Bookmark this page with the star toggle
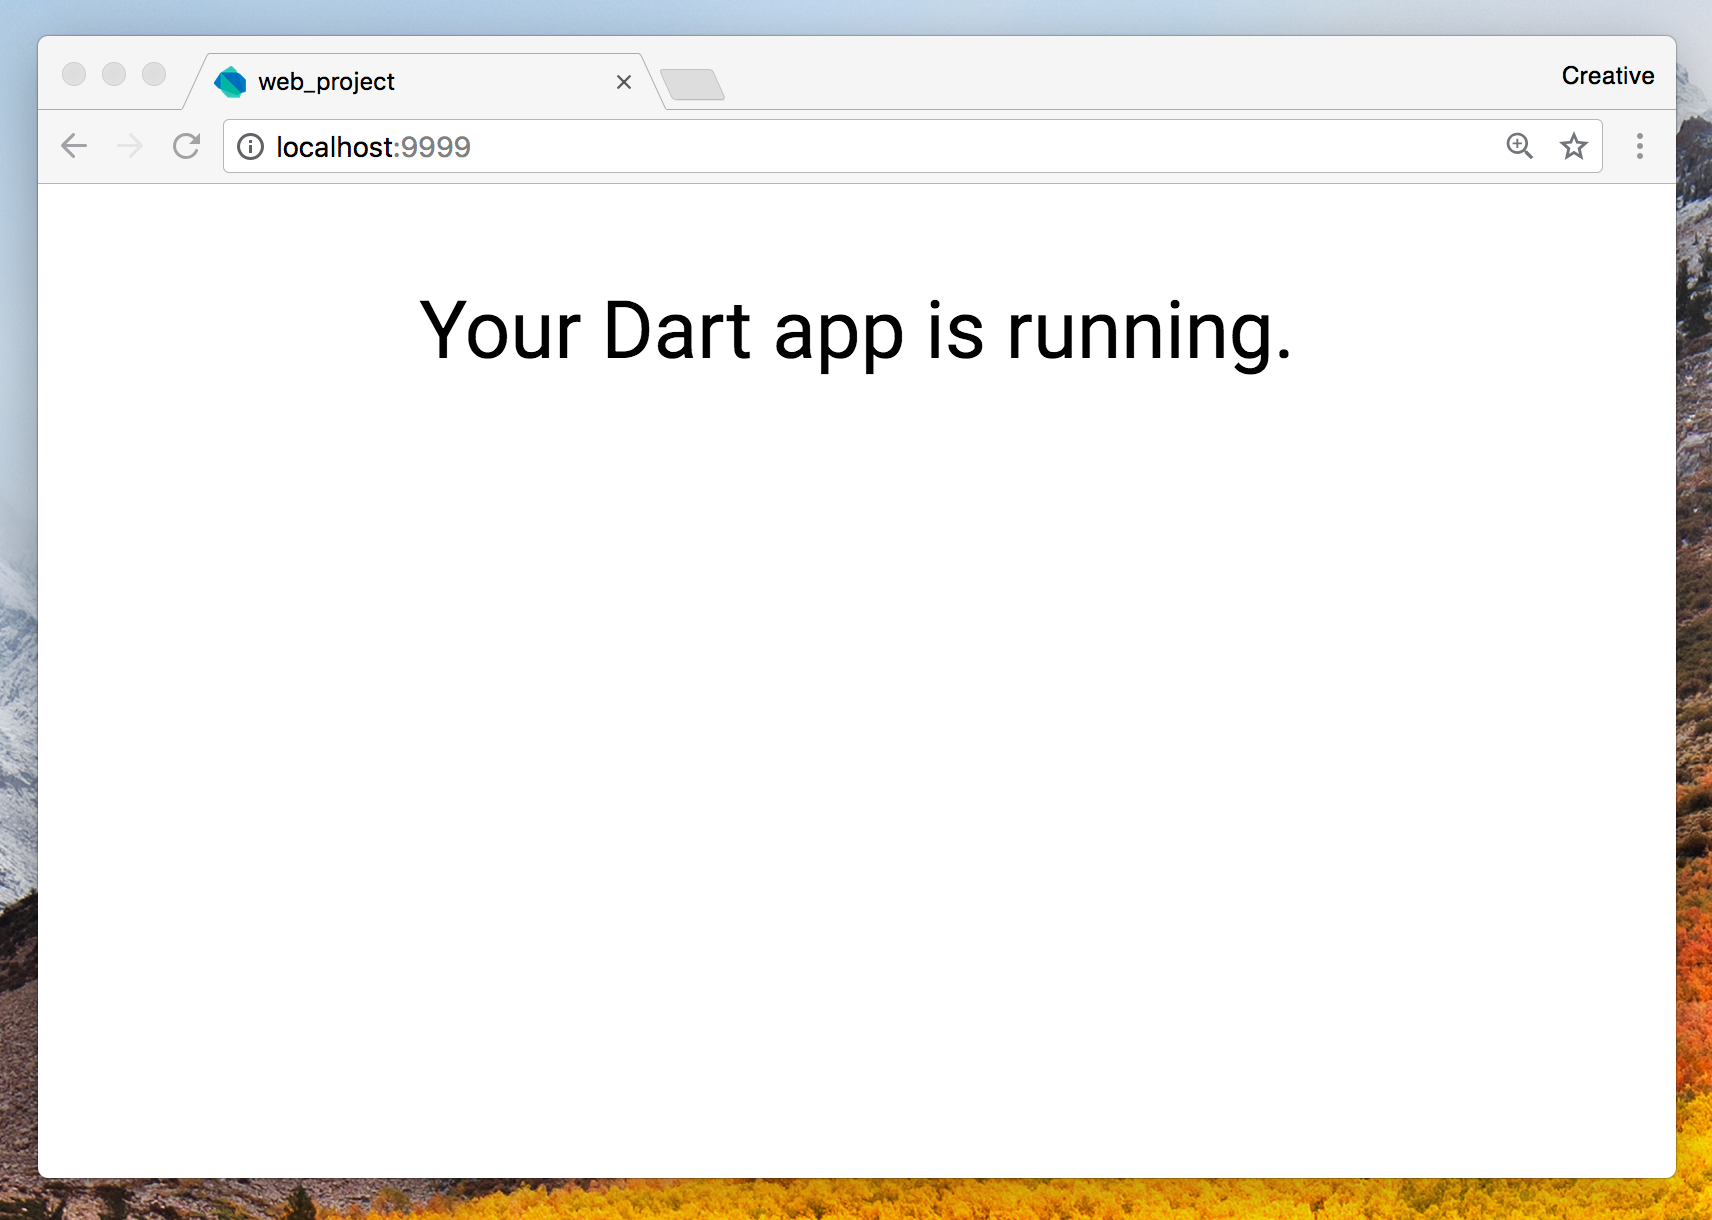 click(x=1574, y=146)
